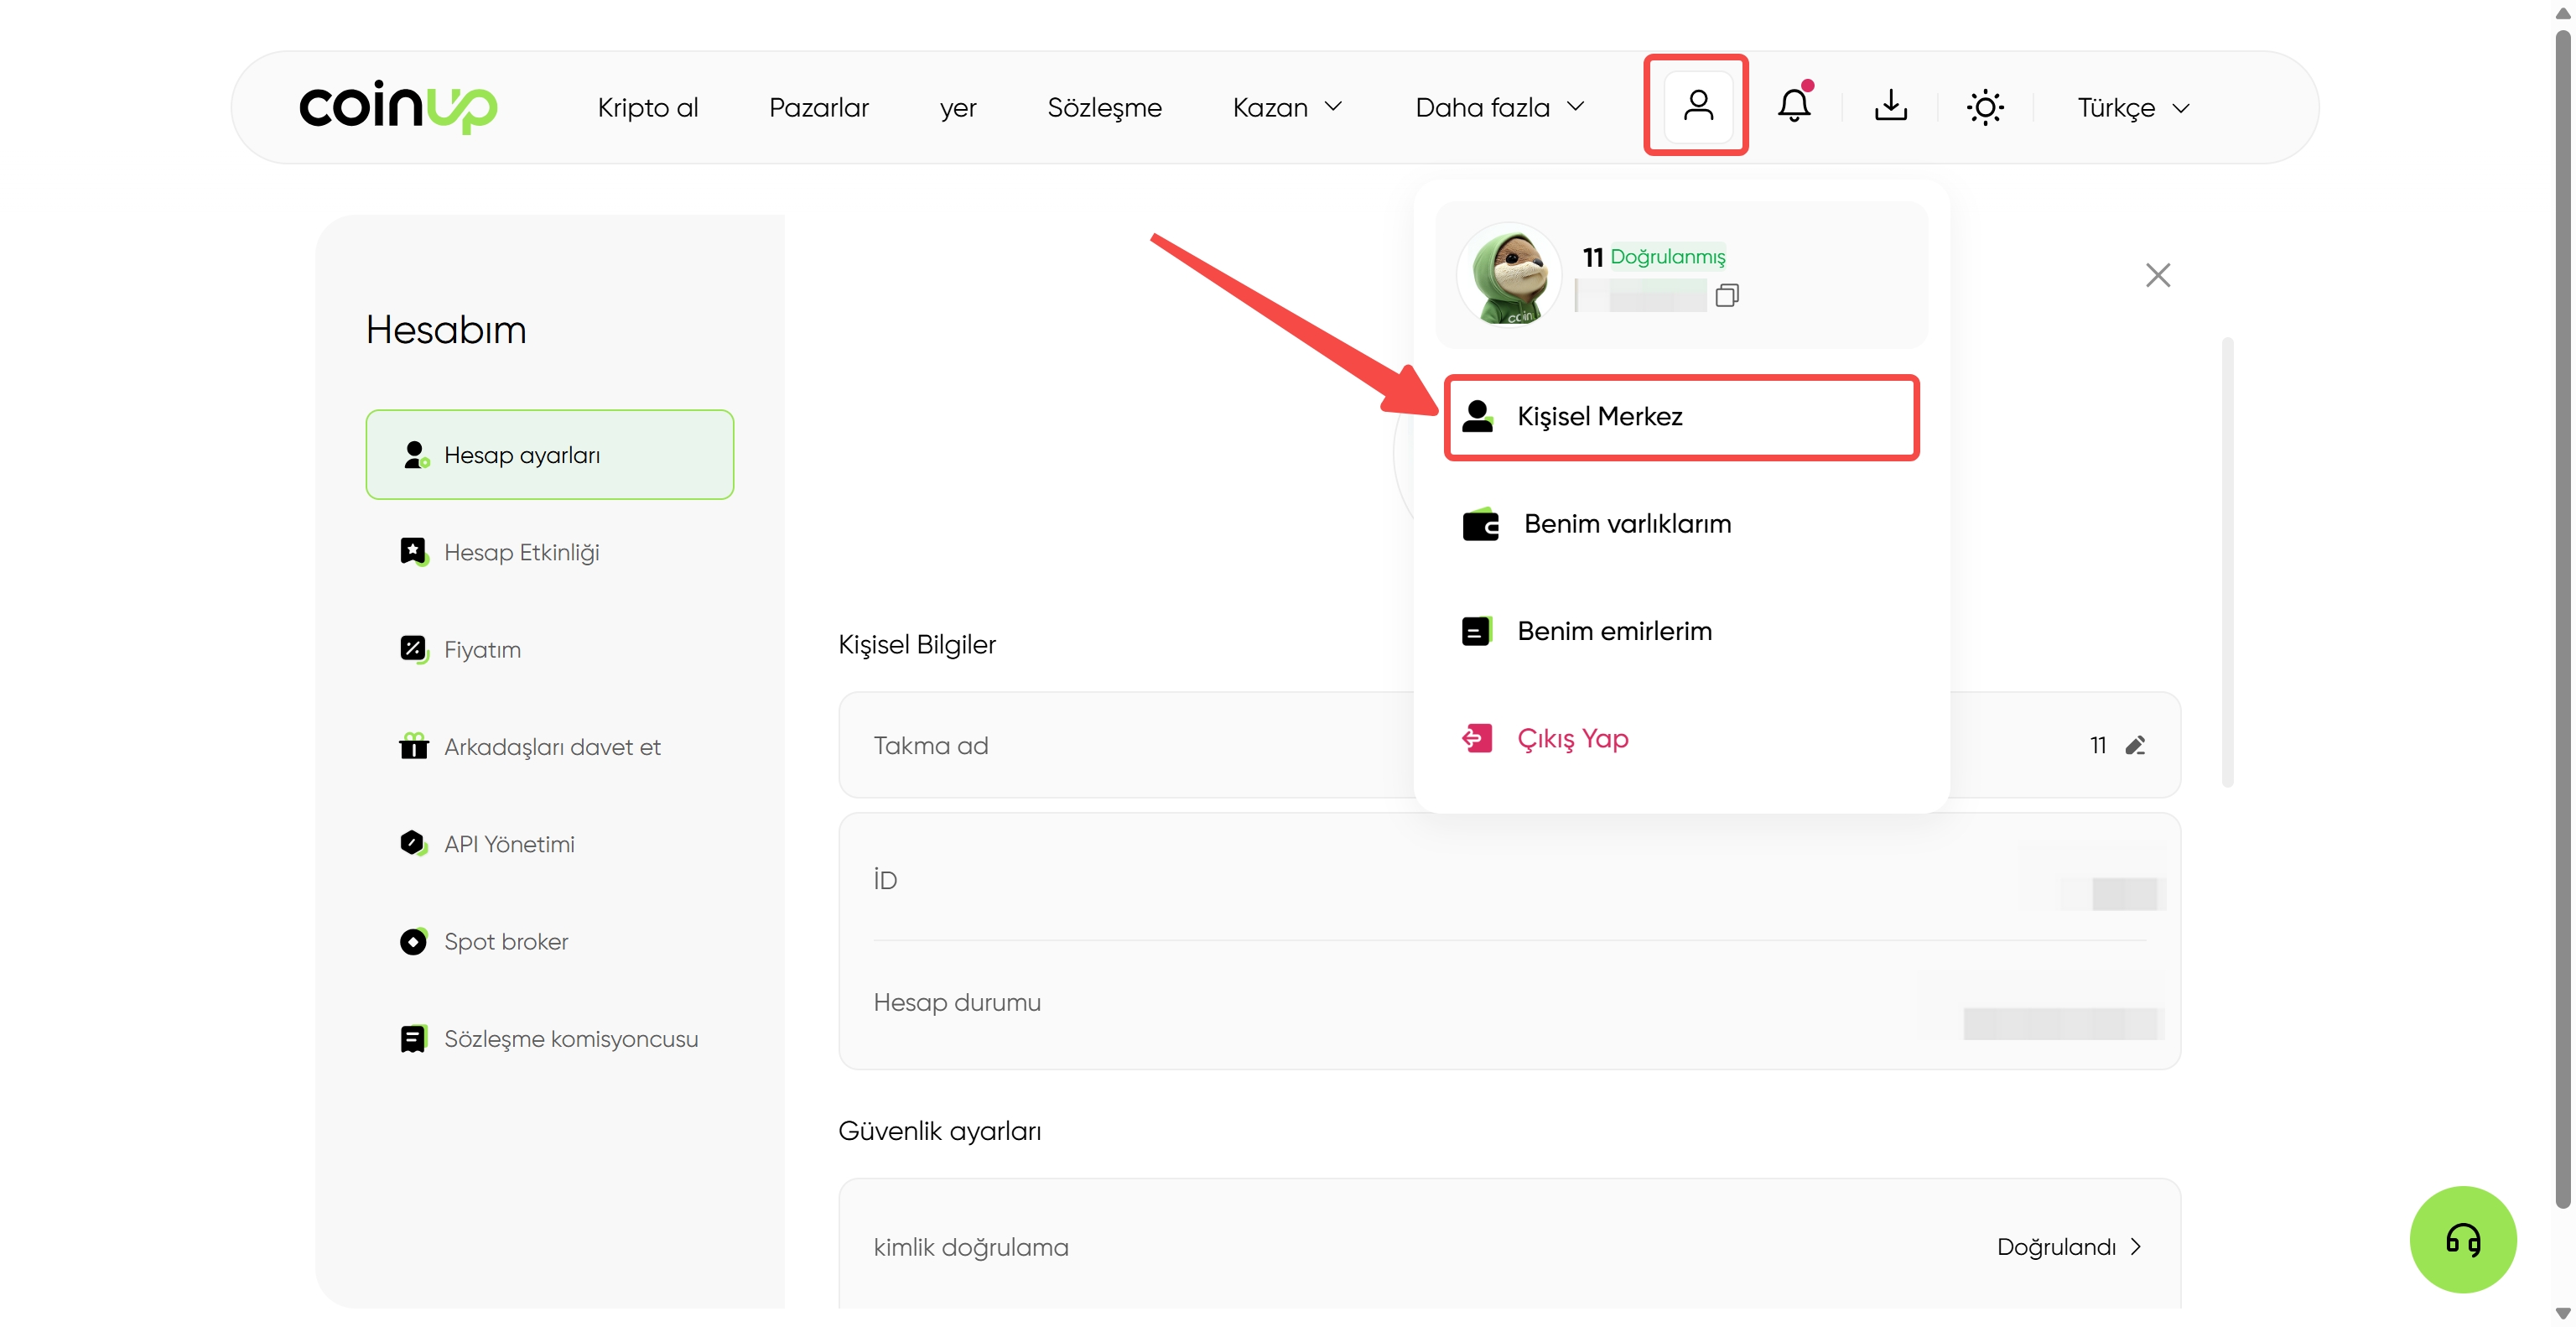The width and height of the screenshot is (2576, 1327).
Task: Click the Kişisel Bilgiler heading
Action: click(x=916, y=645)
